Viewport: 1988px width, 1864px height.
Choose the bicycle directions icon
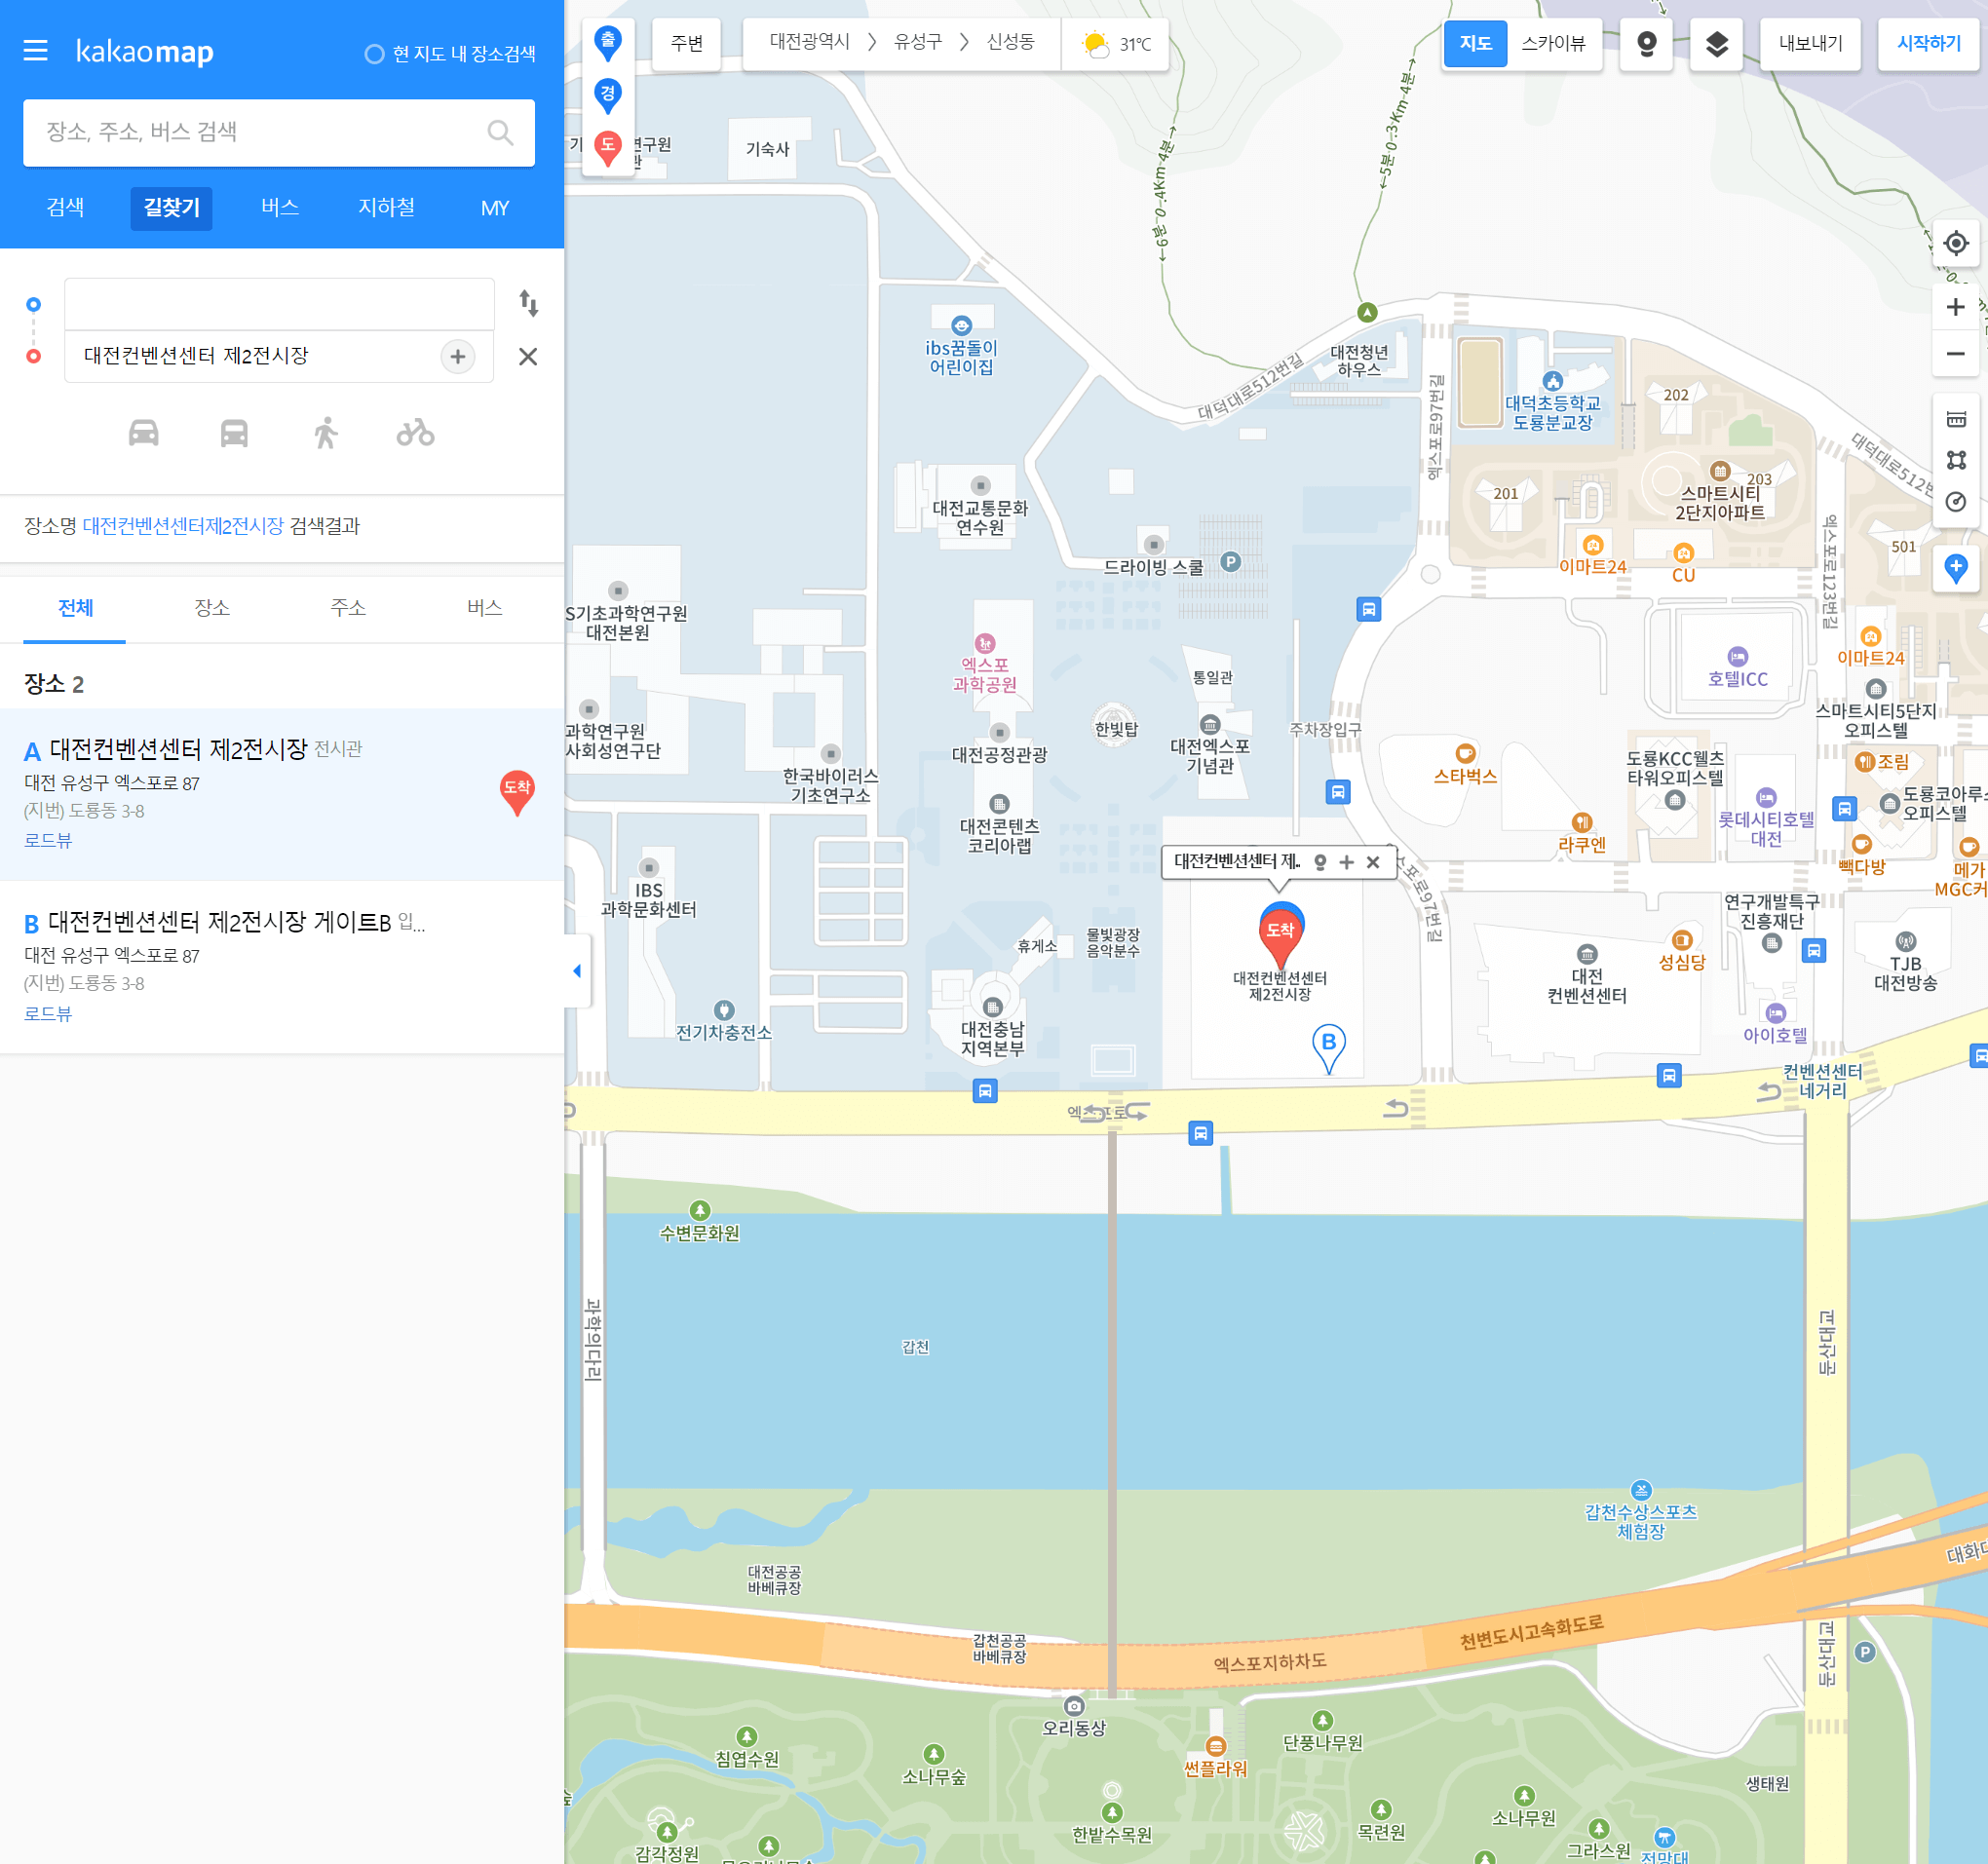click(416, 433)
